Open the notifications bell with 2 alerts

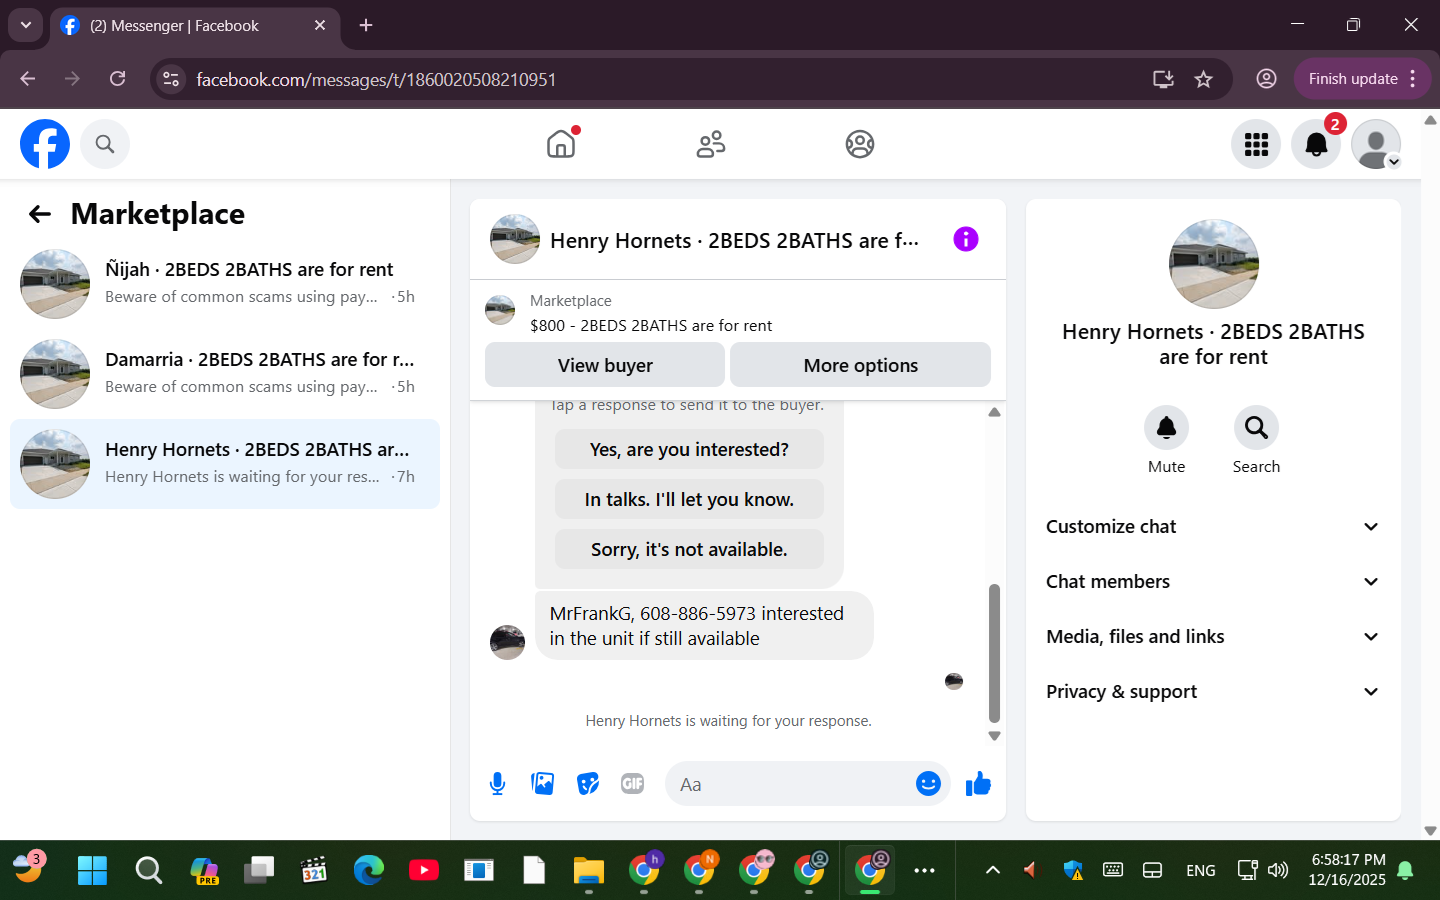(1316, 144)
